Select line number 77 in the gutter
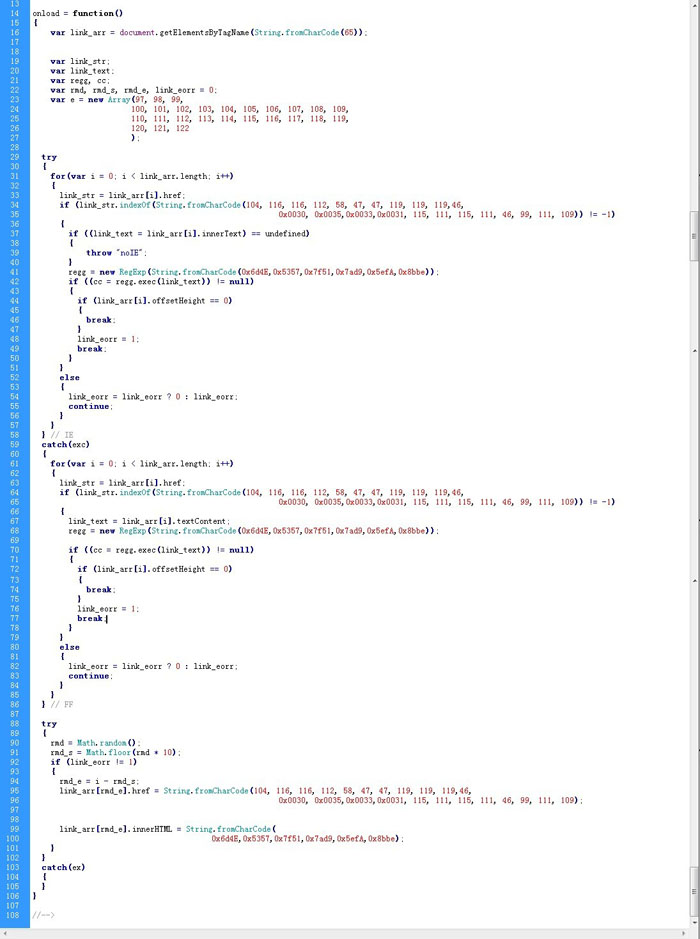The image size is (700, 939). pos(15,618)
